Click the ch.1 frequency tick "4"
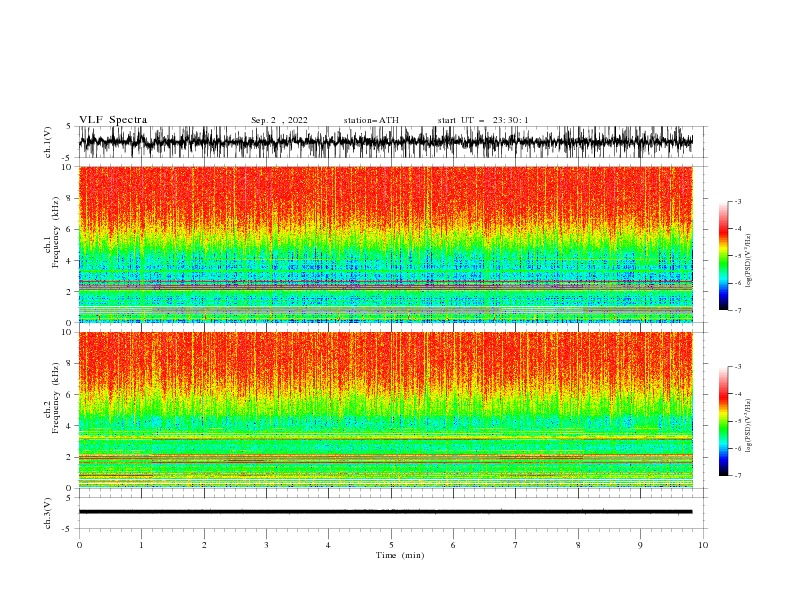This screenshot has height=612, width=792. (x=69, y=261)
